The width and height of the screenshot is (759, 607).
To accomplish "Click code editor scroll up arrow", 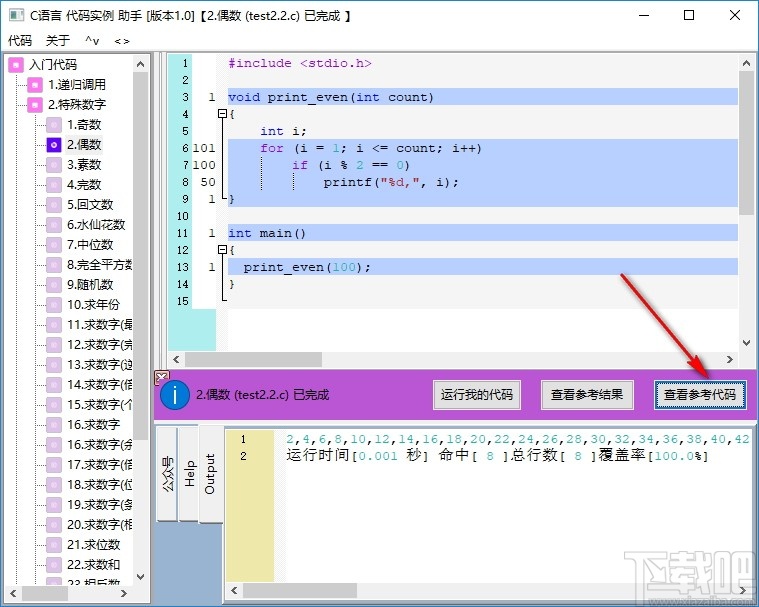I will coord(746,63).
